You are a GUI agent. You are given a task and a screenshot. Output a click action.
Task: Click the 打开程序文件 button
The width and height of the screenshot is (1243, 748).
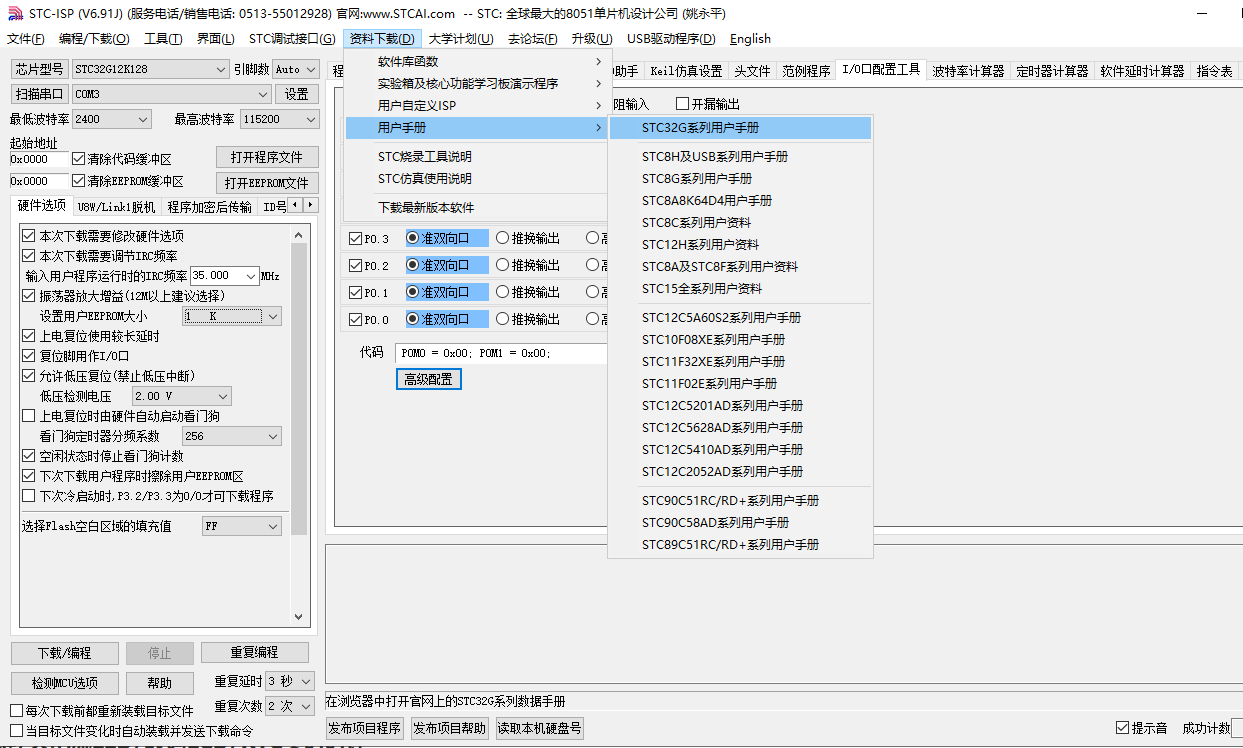click(x=267, y=158)
